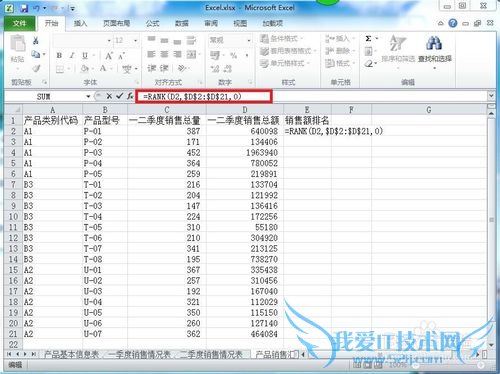Click the cell Borders icon
Screen dimensions: 500x374
pos(60,69)
